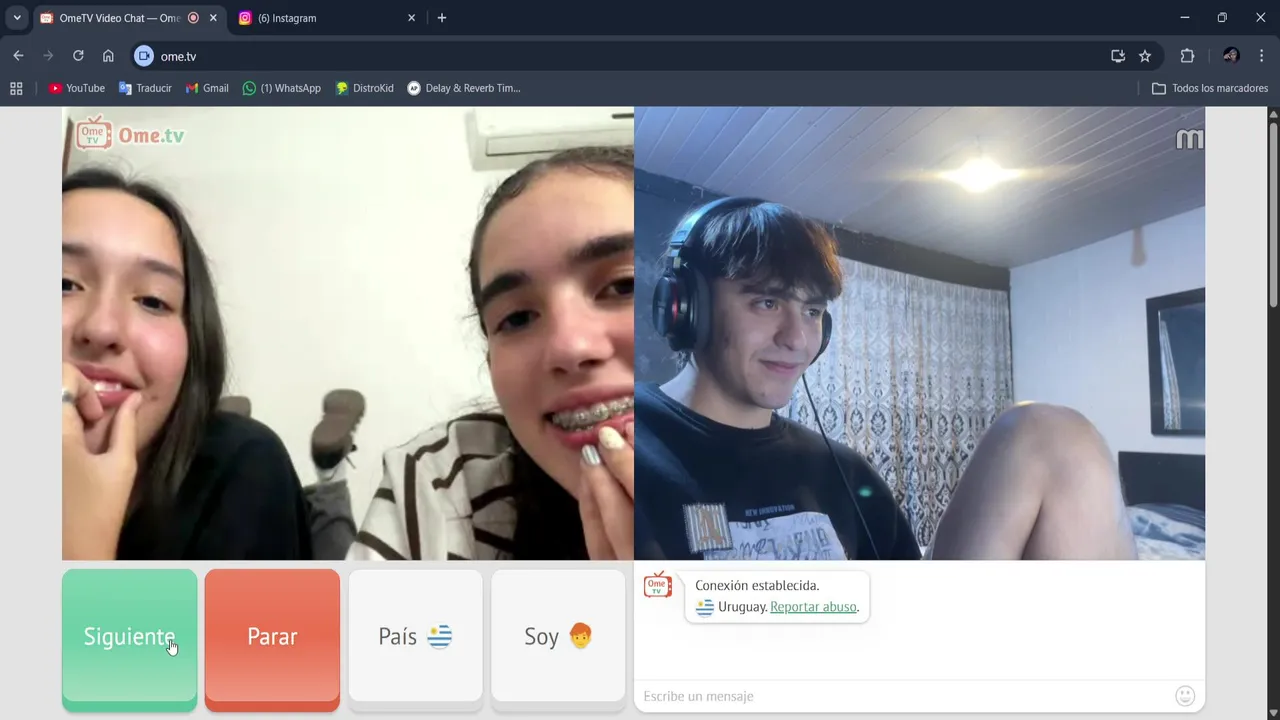
Task: Focus the Escribe un mensaje field
Action: 905,696
